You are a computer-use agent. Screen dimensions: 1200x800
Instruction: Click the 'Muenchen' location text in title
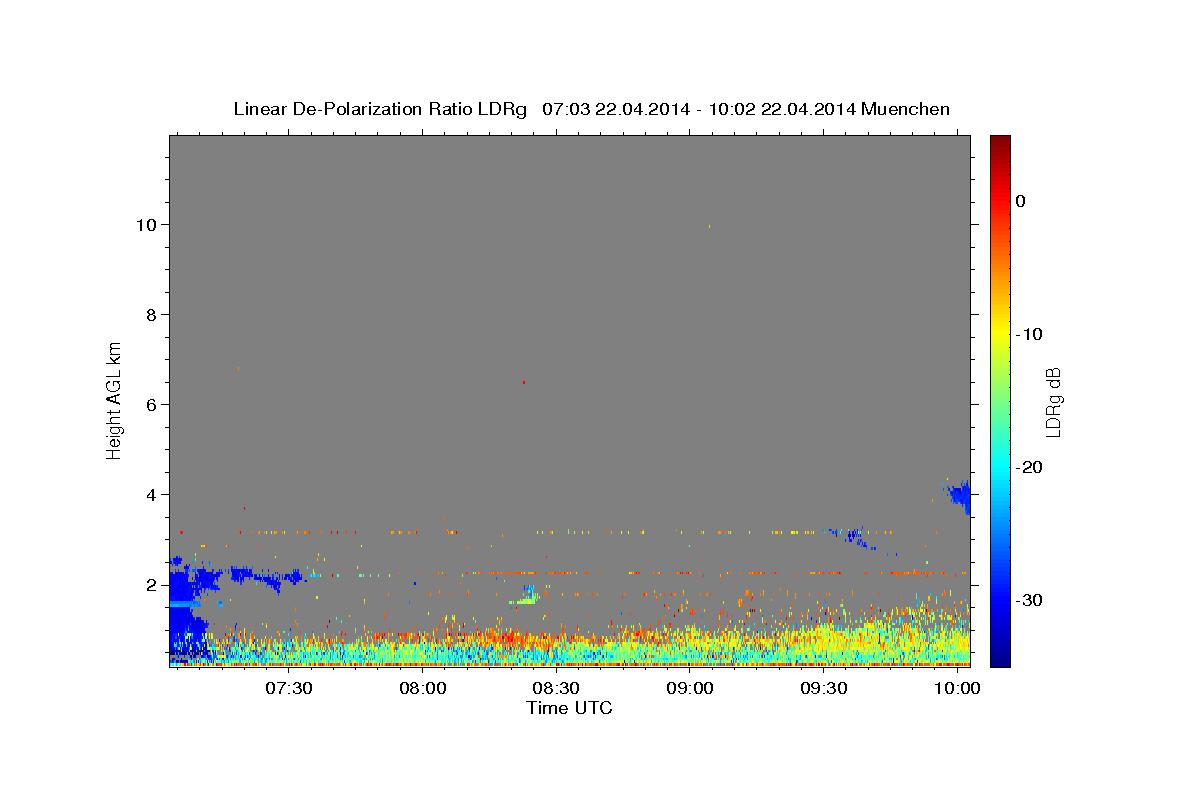tap(907, 109)
